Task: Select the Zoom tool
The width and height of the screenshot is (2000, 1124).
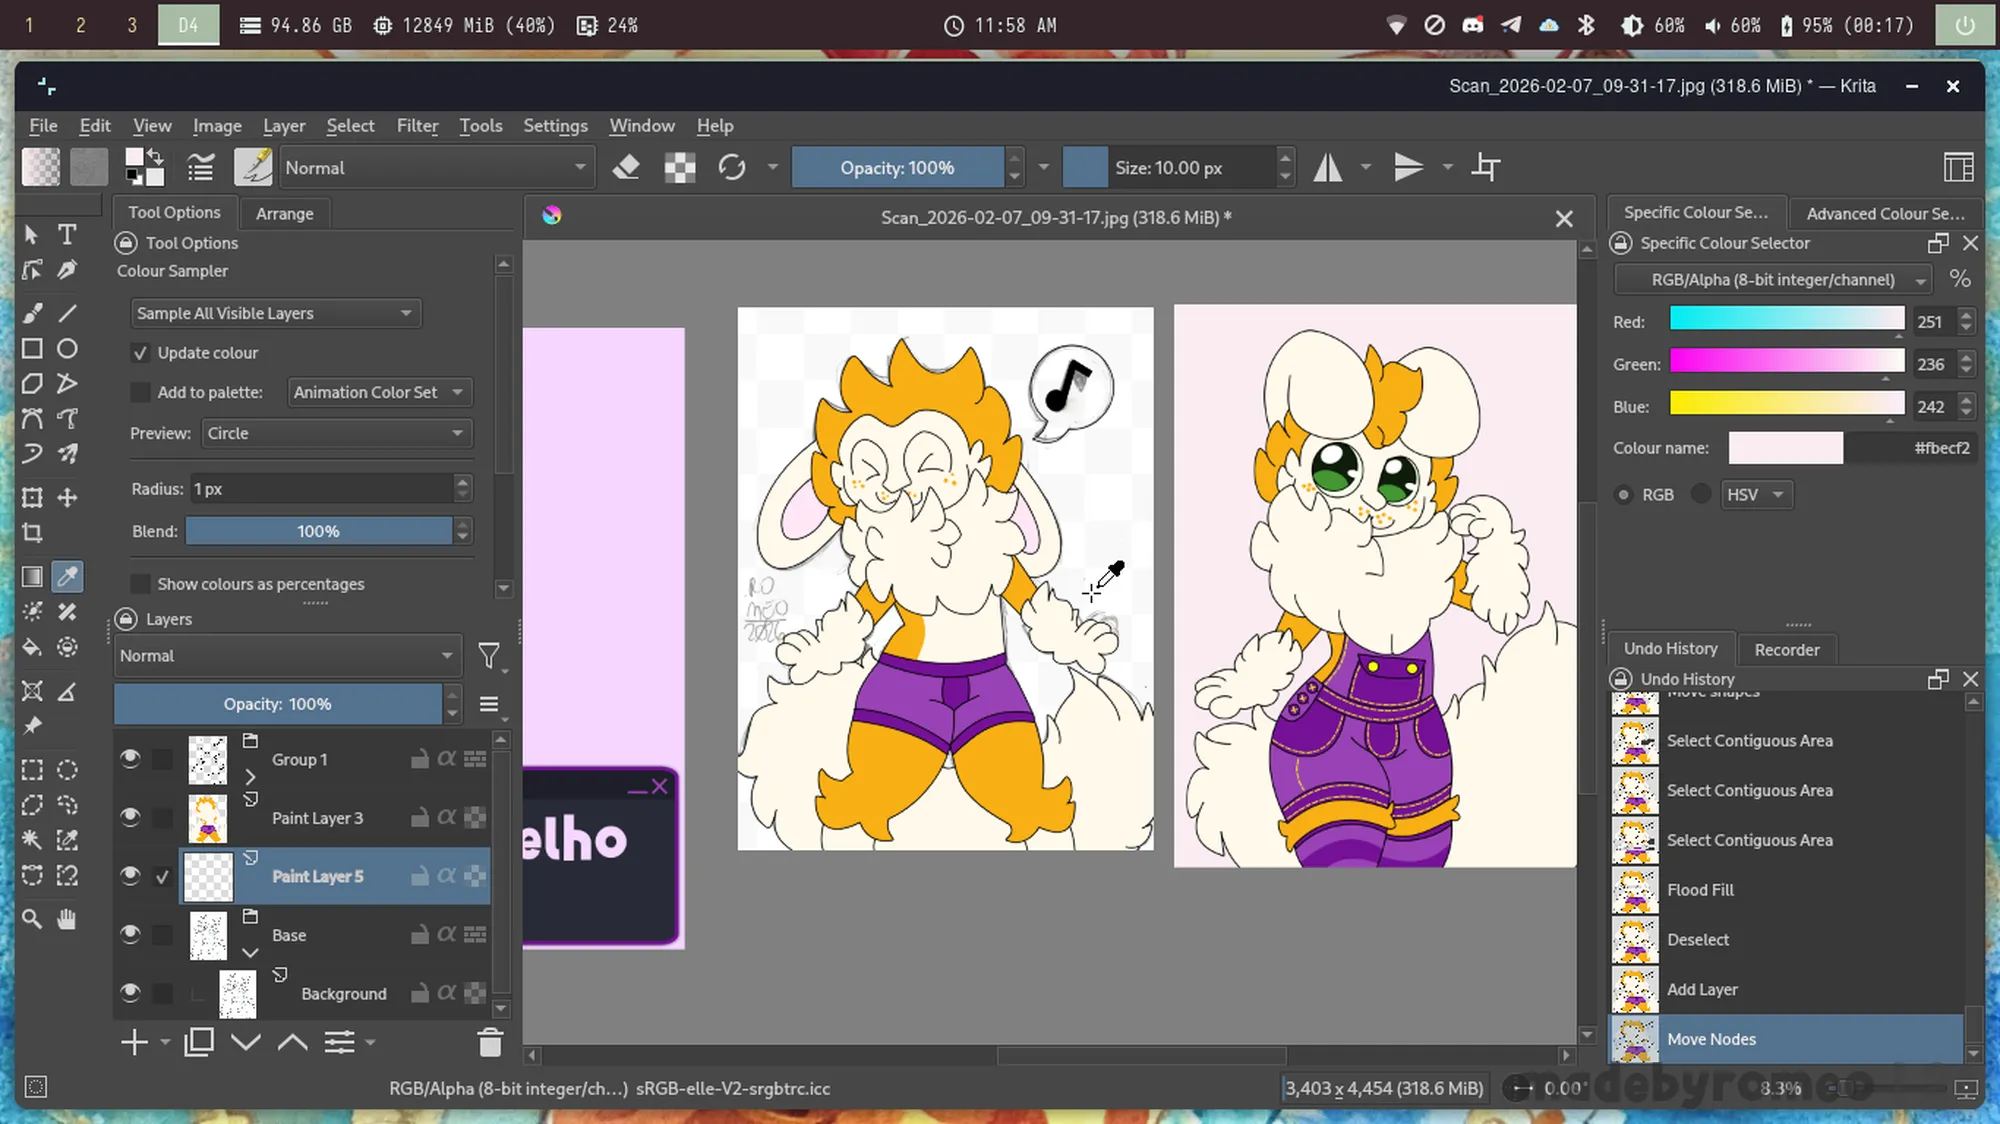Action: click(32, 919)
